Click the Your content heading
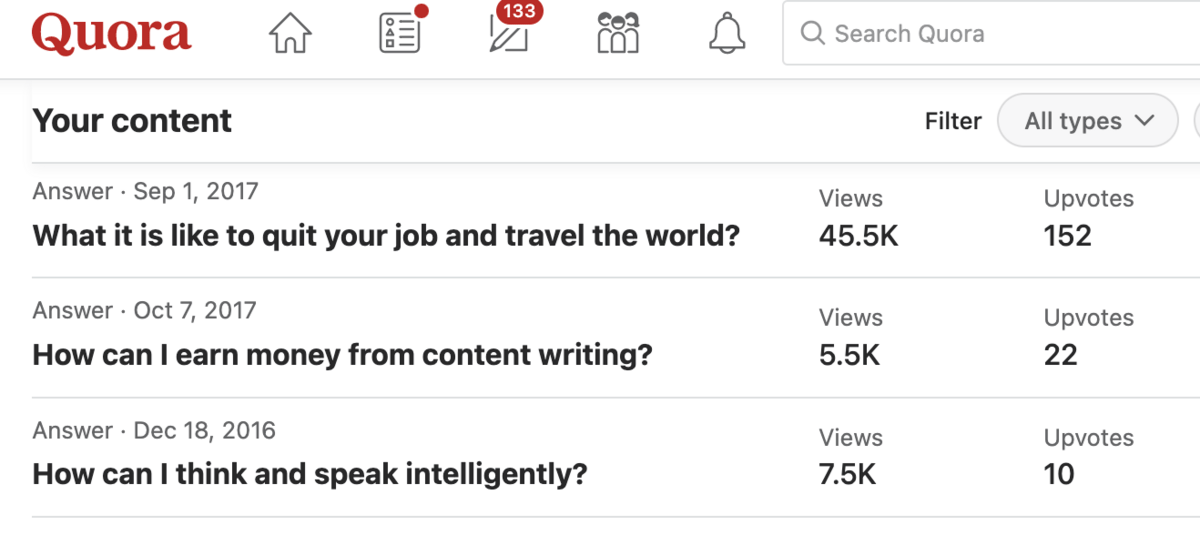Screen dimensions: 1200x535 [132, 121]
